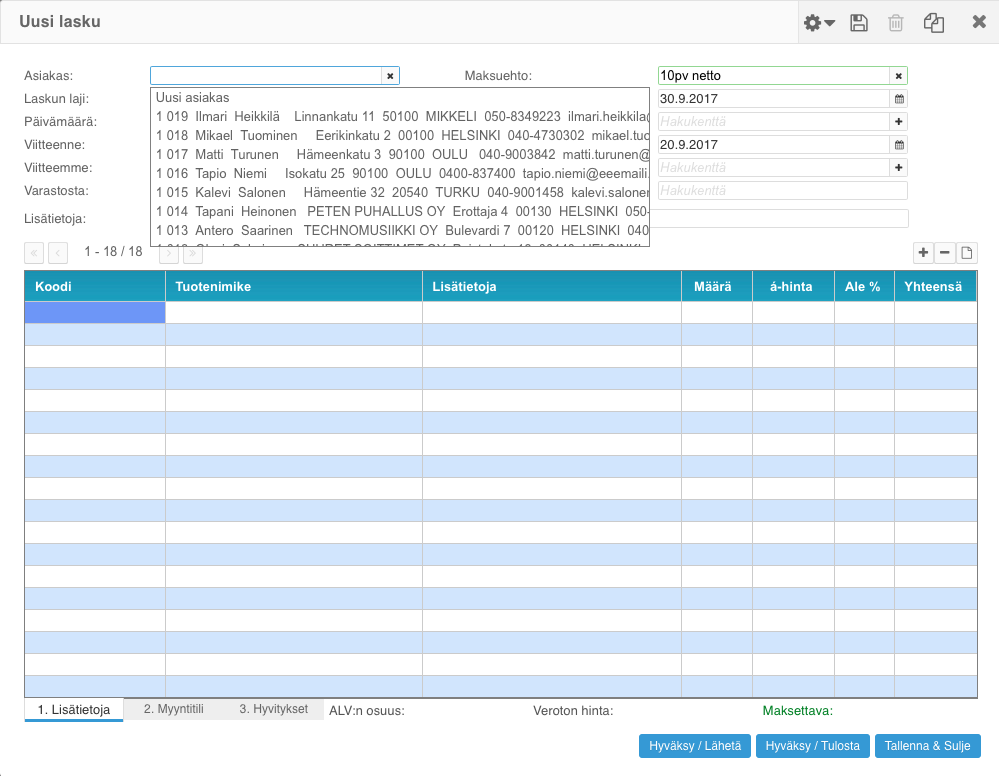
Task: Click date field showing 20.9.2017
Action: (x=773, y=145)
